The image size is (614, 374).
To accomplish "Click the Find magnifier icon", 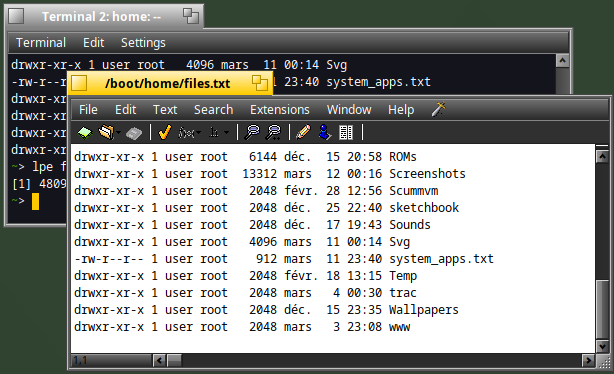I will coord(252,132).
